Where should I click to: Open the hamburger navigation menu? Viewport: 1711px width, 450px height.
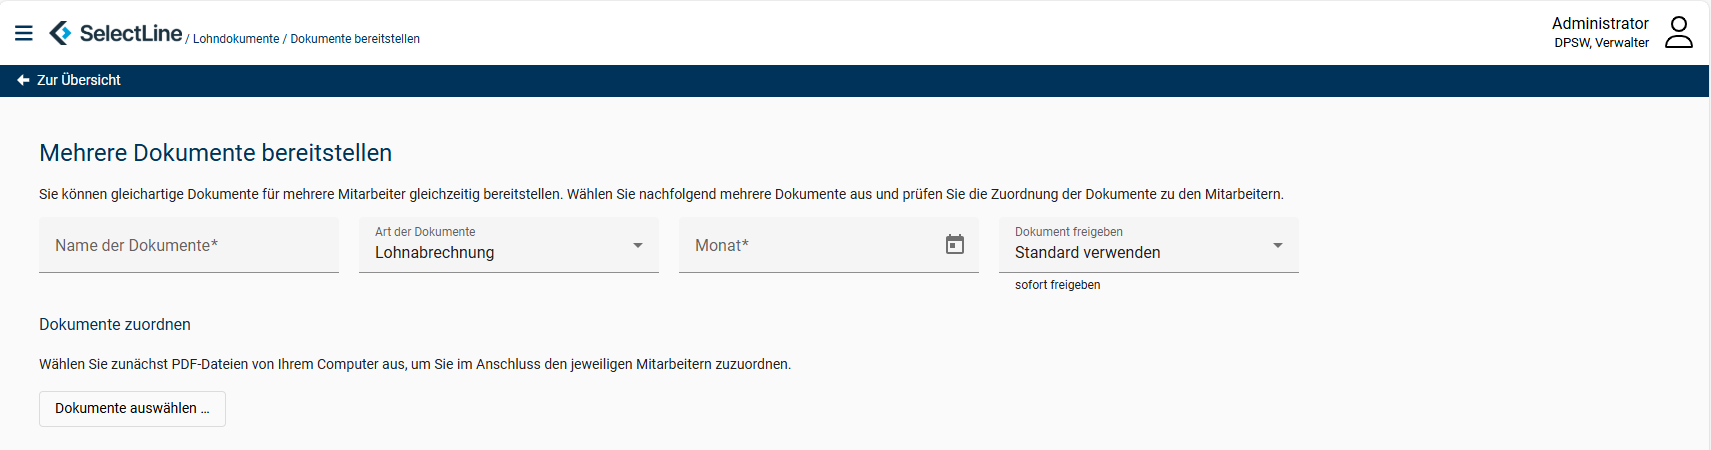(x=24, y=33)
